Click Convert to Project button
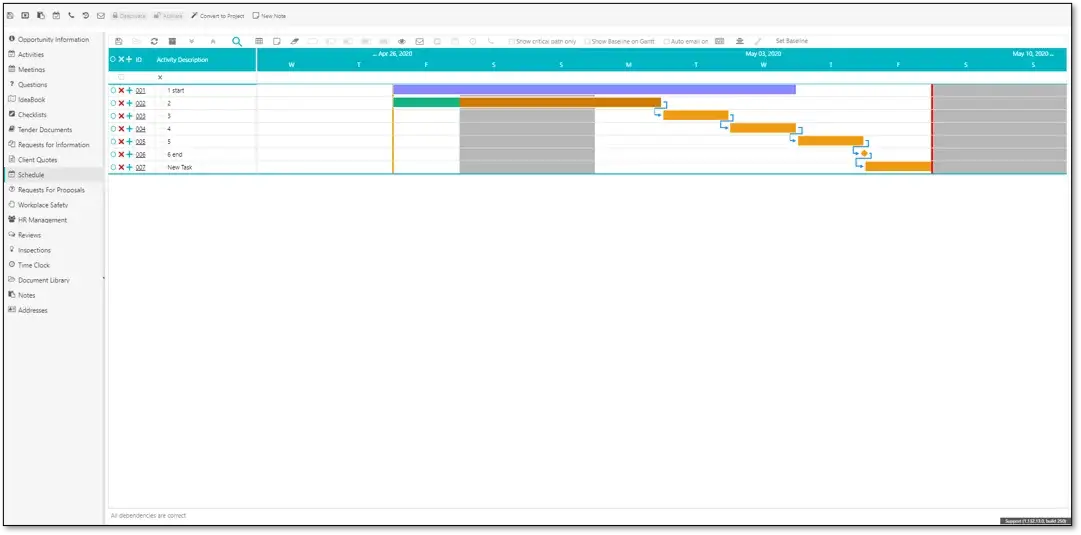1081x535 pixels. coord(218,15)
